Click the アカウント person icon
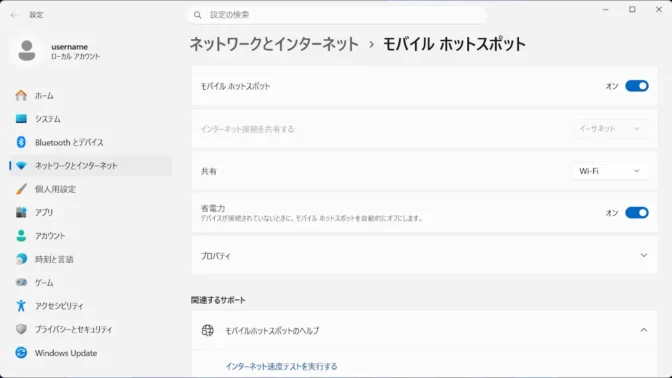This screenshot has height=378, width=672. [x=21, y=235]
